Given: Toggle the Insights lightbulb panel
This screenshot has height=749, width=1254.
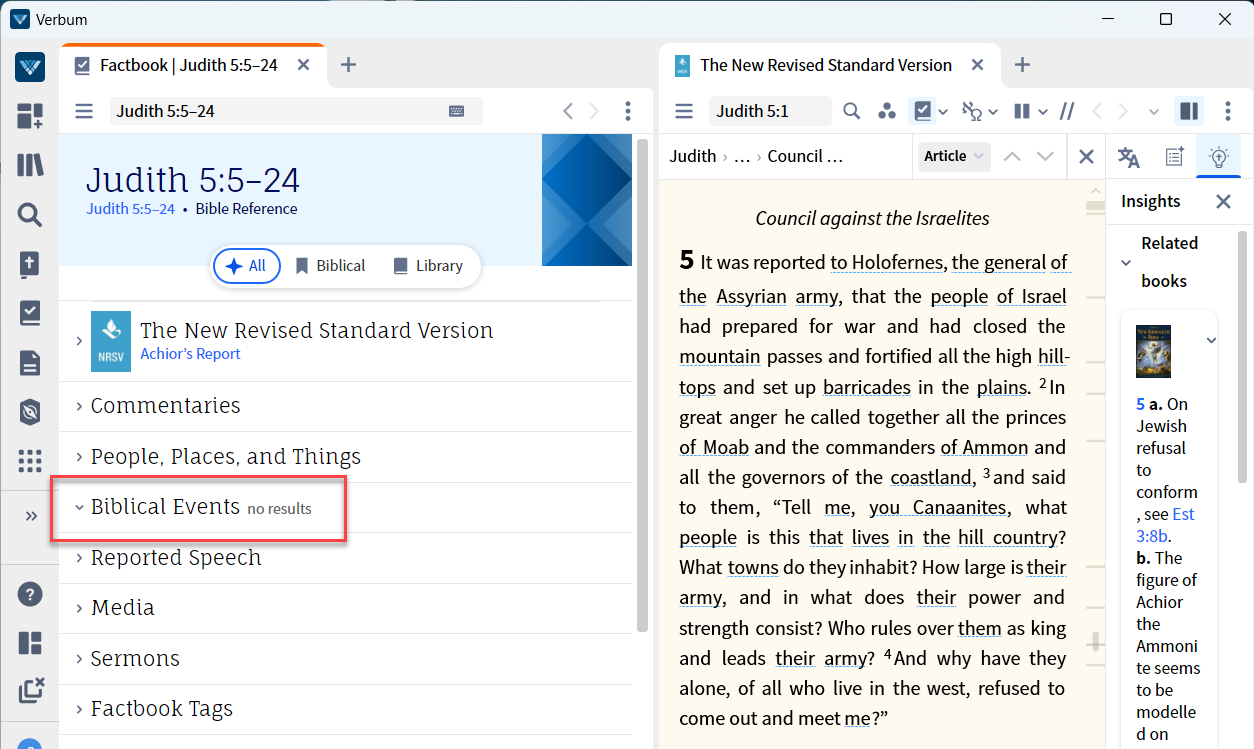Looking at the screenshot, I should pos(1218,157).
